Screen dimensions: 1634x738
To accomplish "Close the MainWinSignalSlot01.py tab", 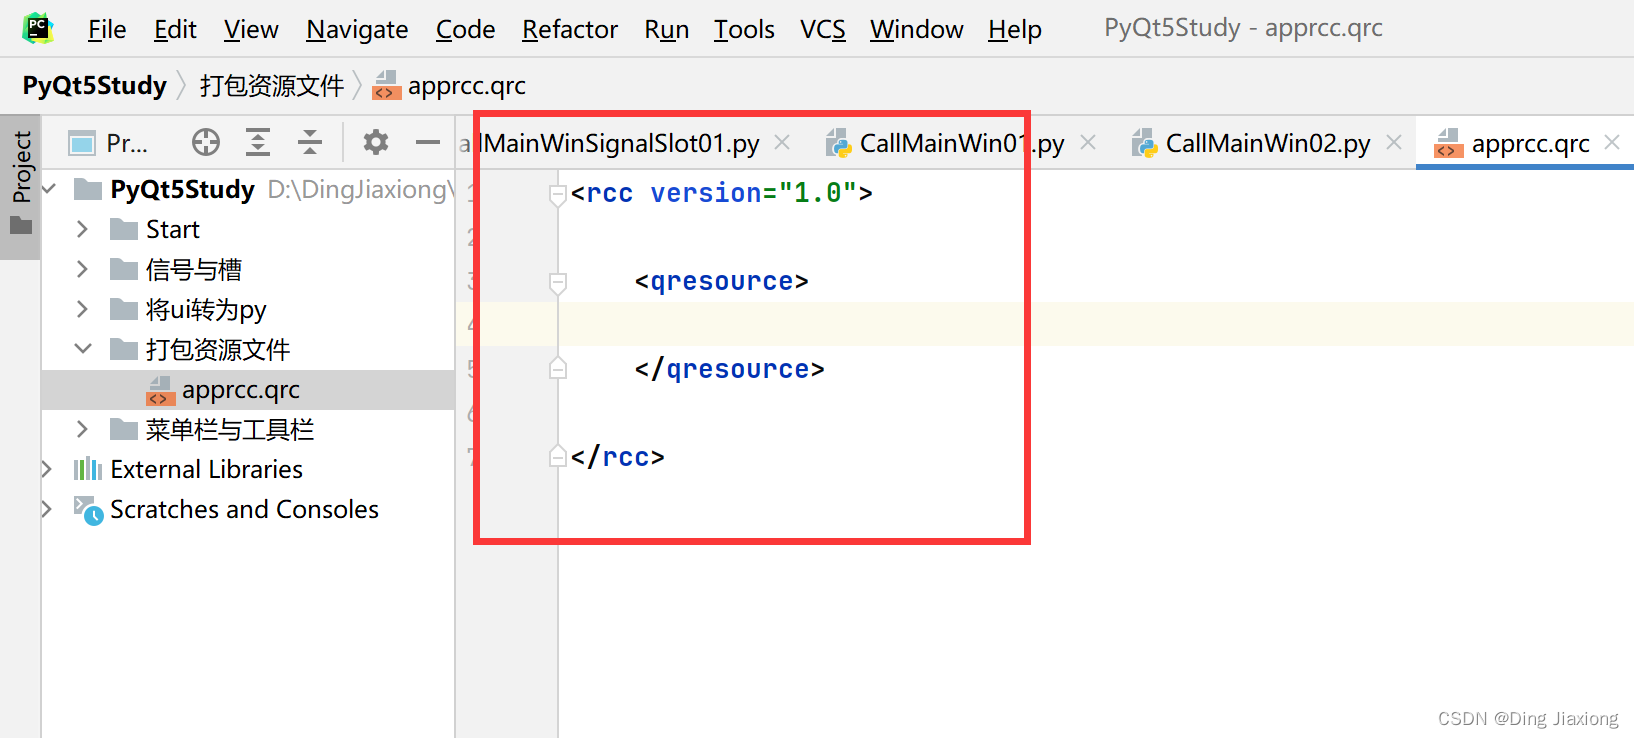I will click(x=782, y=143).
